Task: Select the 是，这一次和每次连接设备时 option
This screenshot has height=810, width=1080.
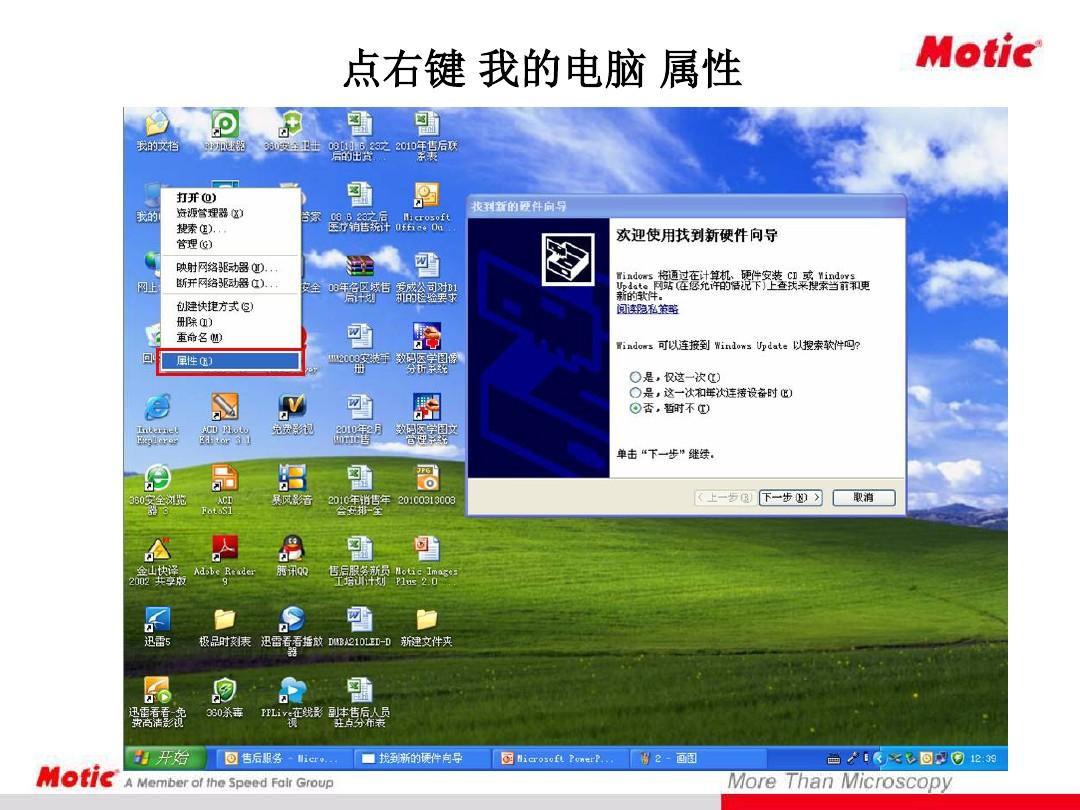Action: point(635,393)
